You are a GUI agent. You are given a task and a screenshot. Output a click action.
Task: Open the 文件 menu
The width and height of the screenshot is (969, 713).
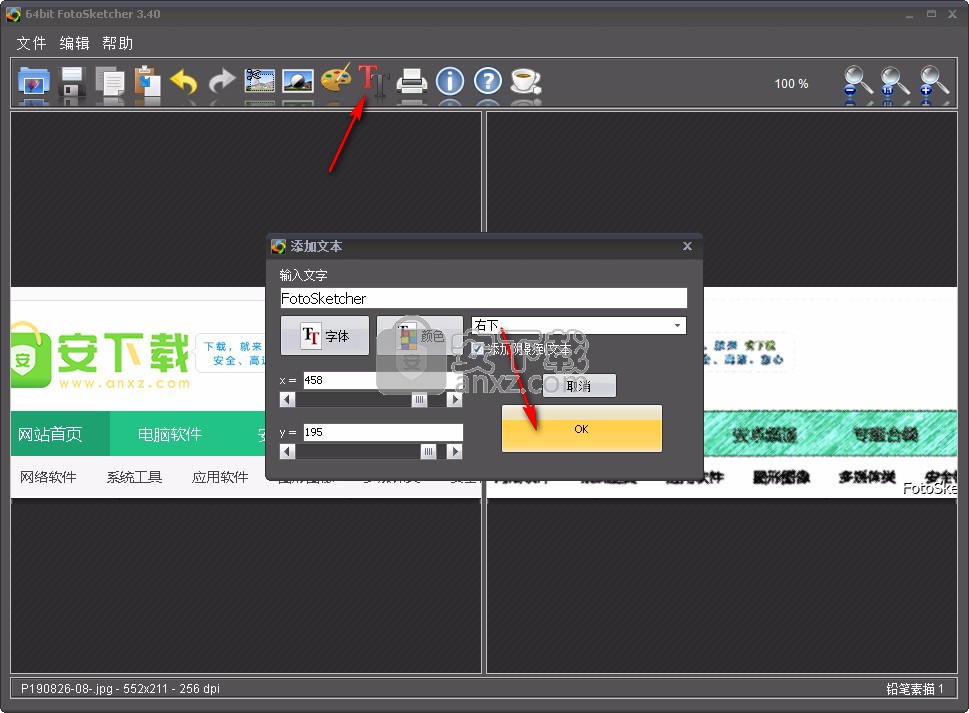tap(31, 43)
